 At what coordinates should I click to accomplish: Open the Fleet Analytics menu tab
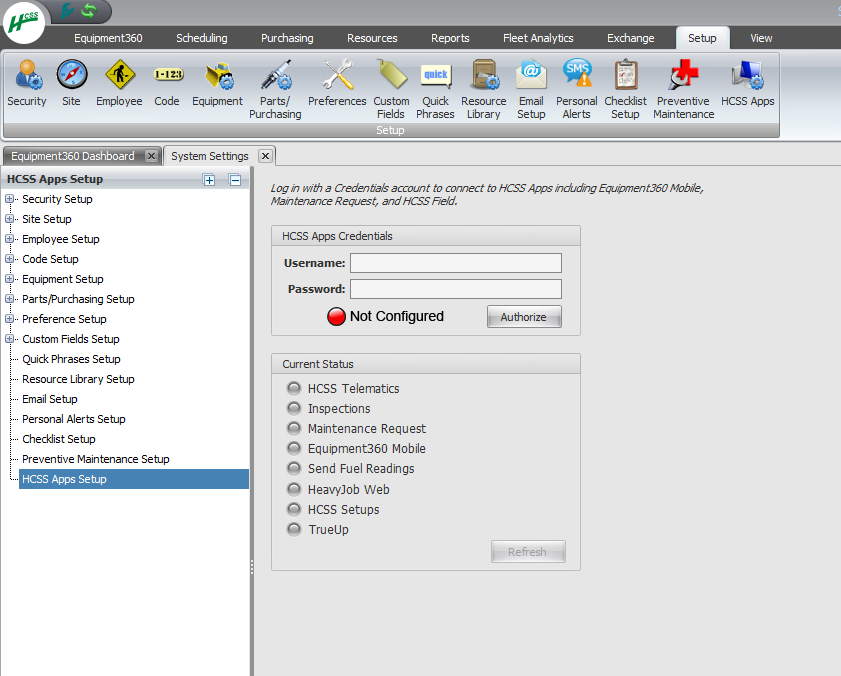click(x=538, y=38)
